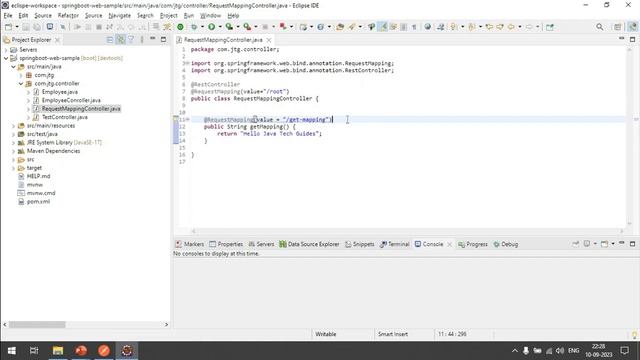Open the Project menu
640x360 pixels.
click(169, 16)
